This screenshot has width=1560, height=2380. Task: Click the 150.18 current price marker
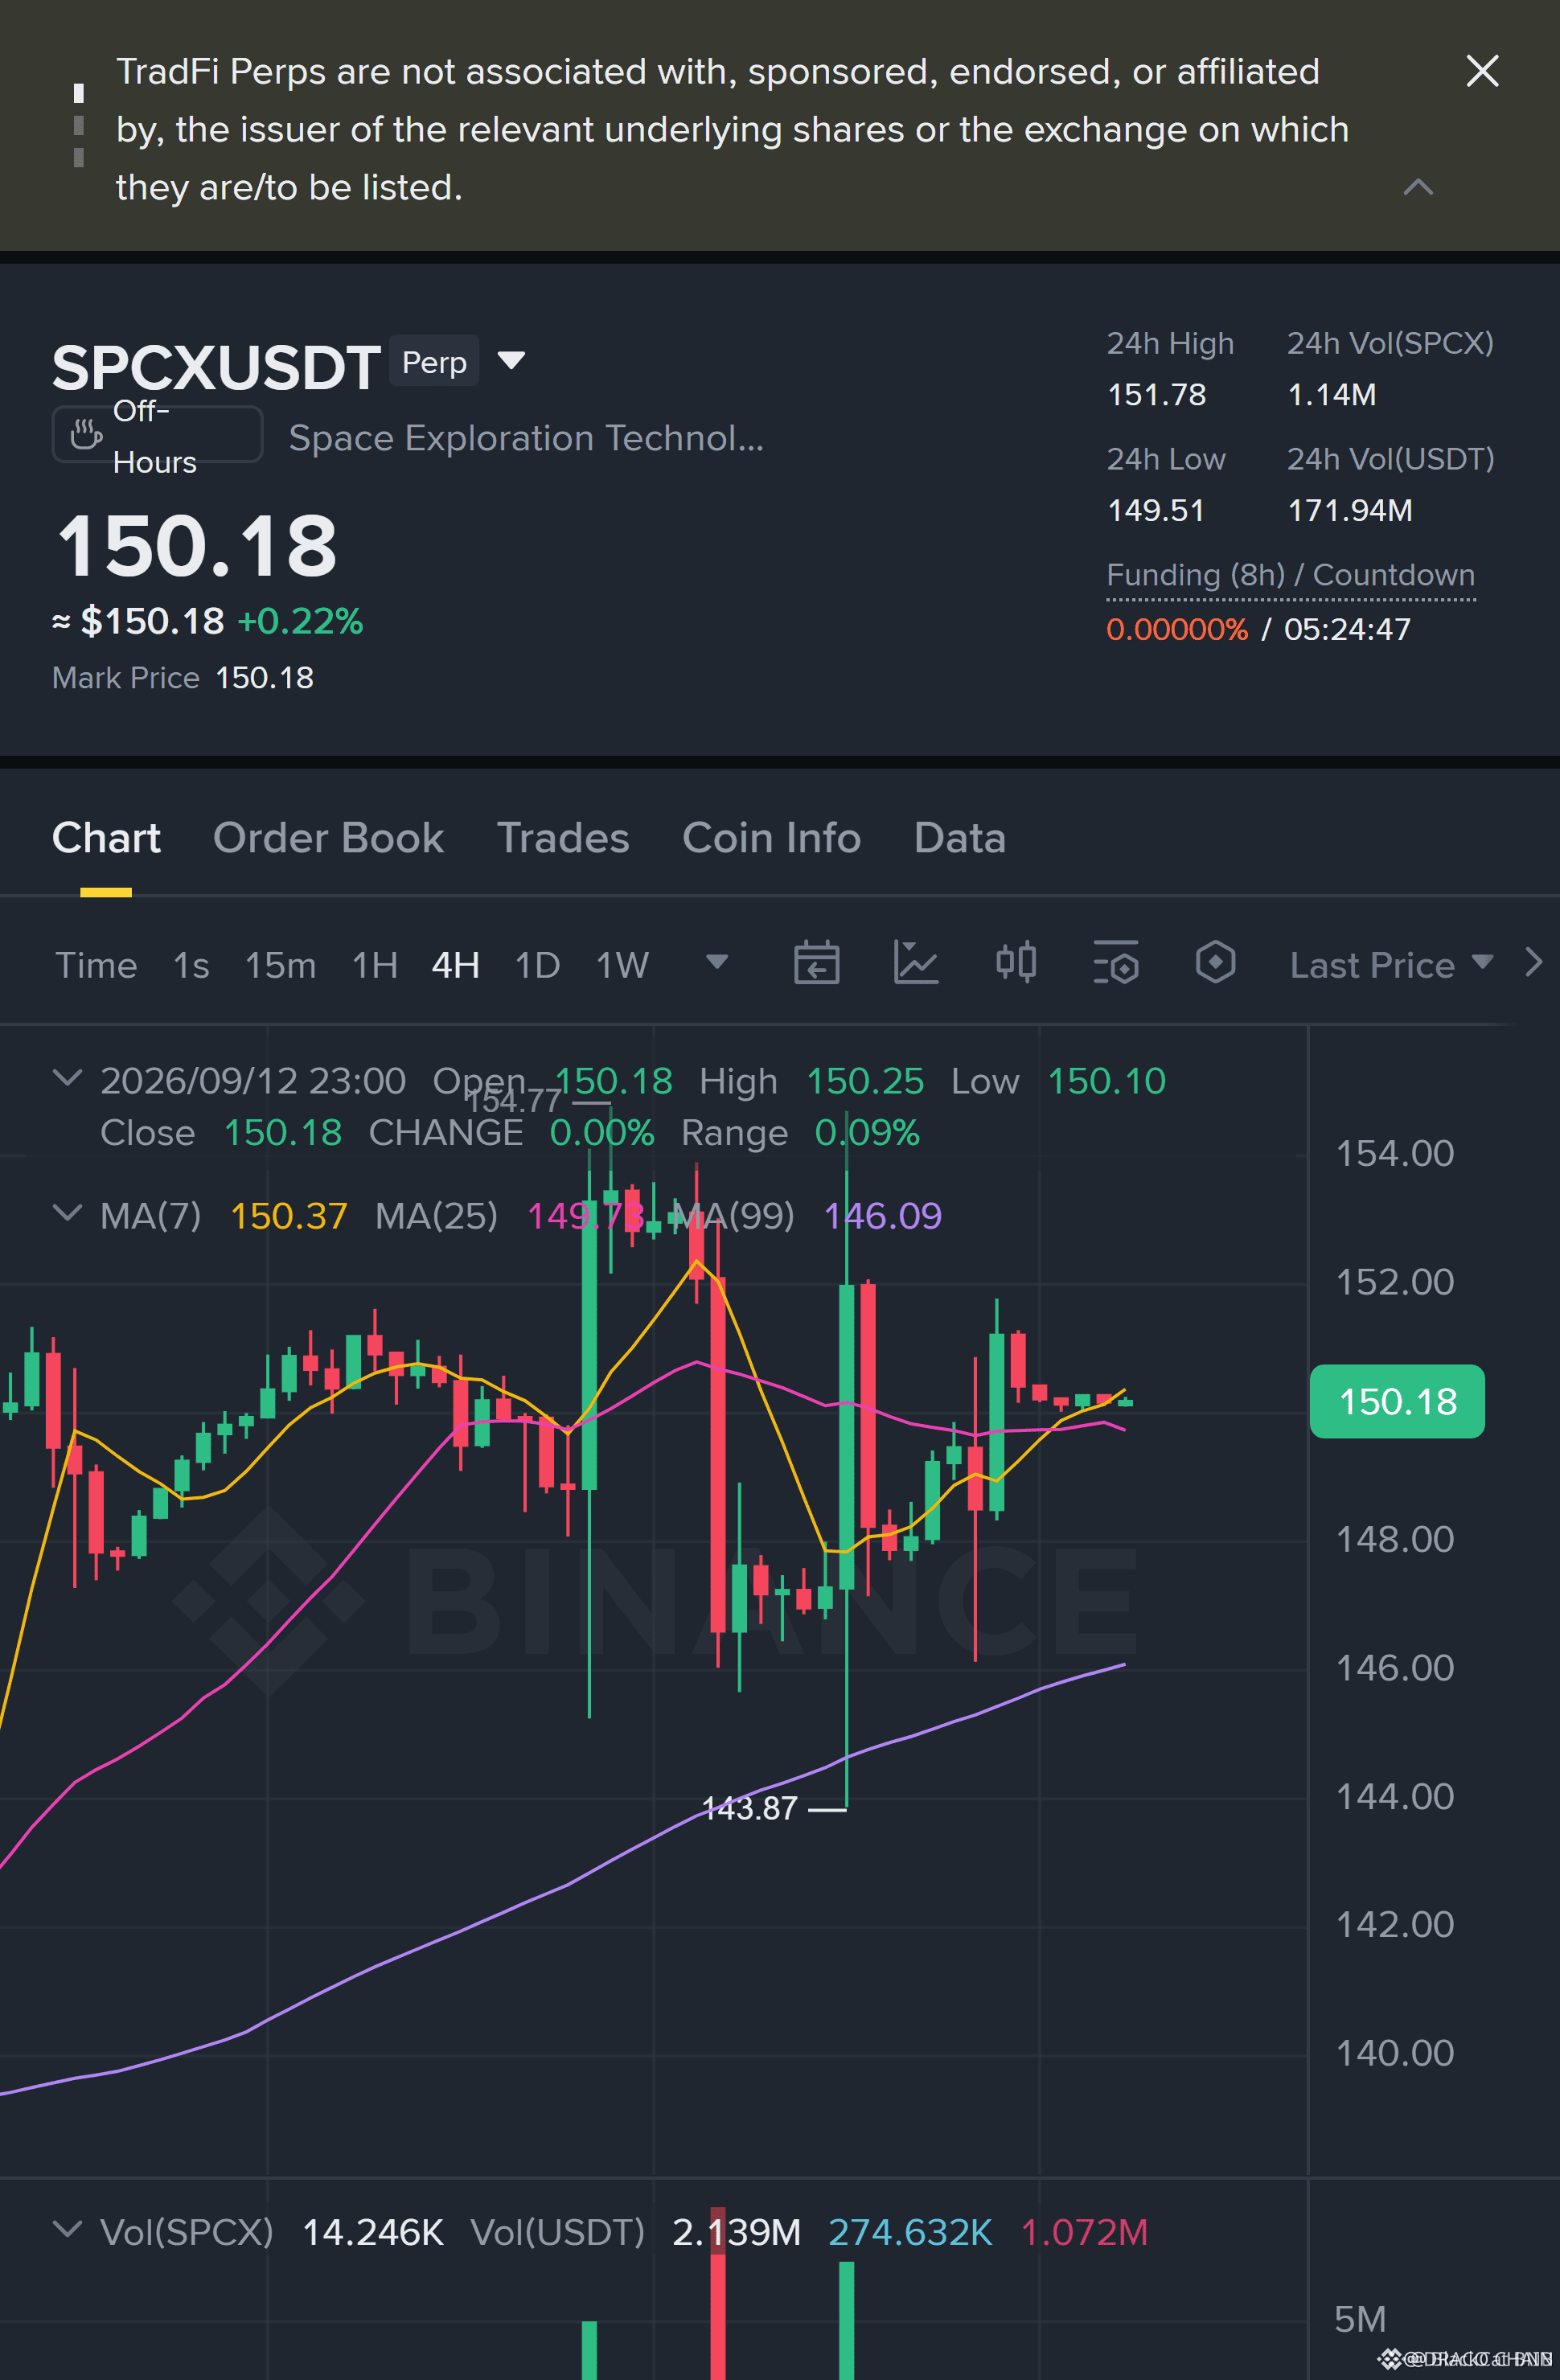point(1397,1401)
